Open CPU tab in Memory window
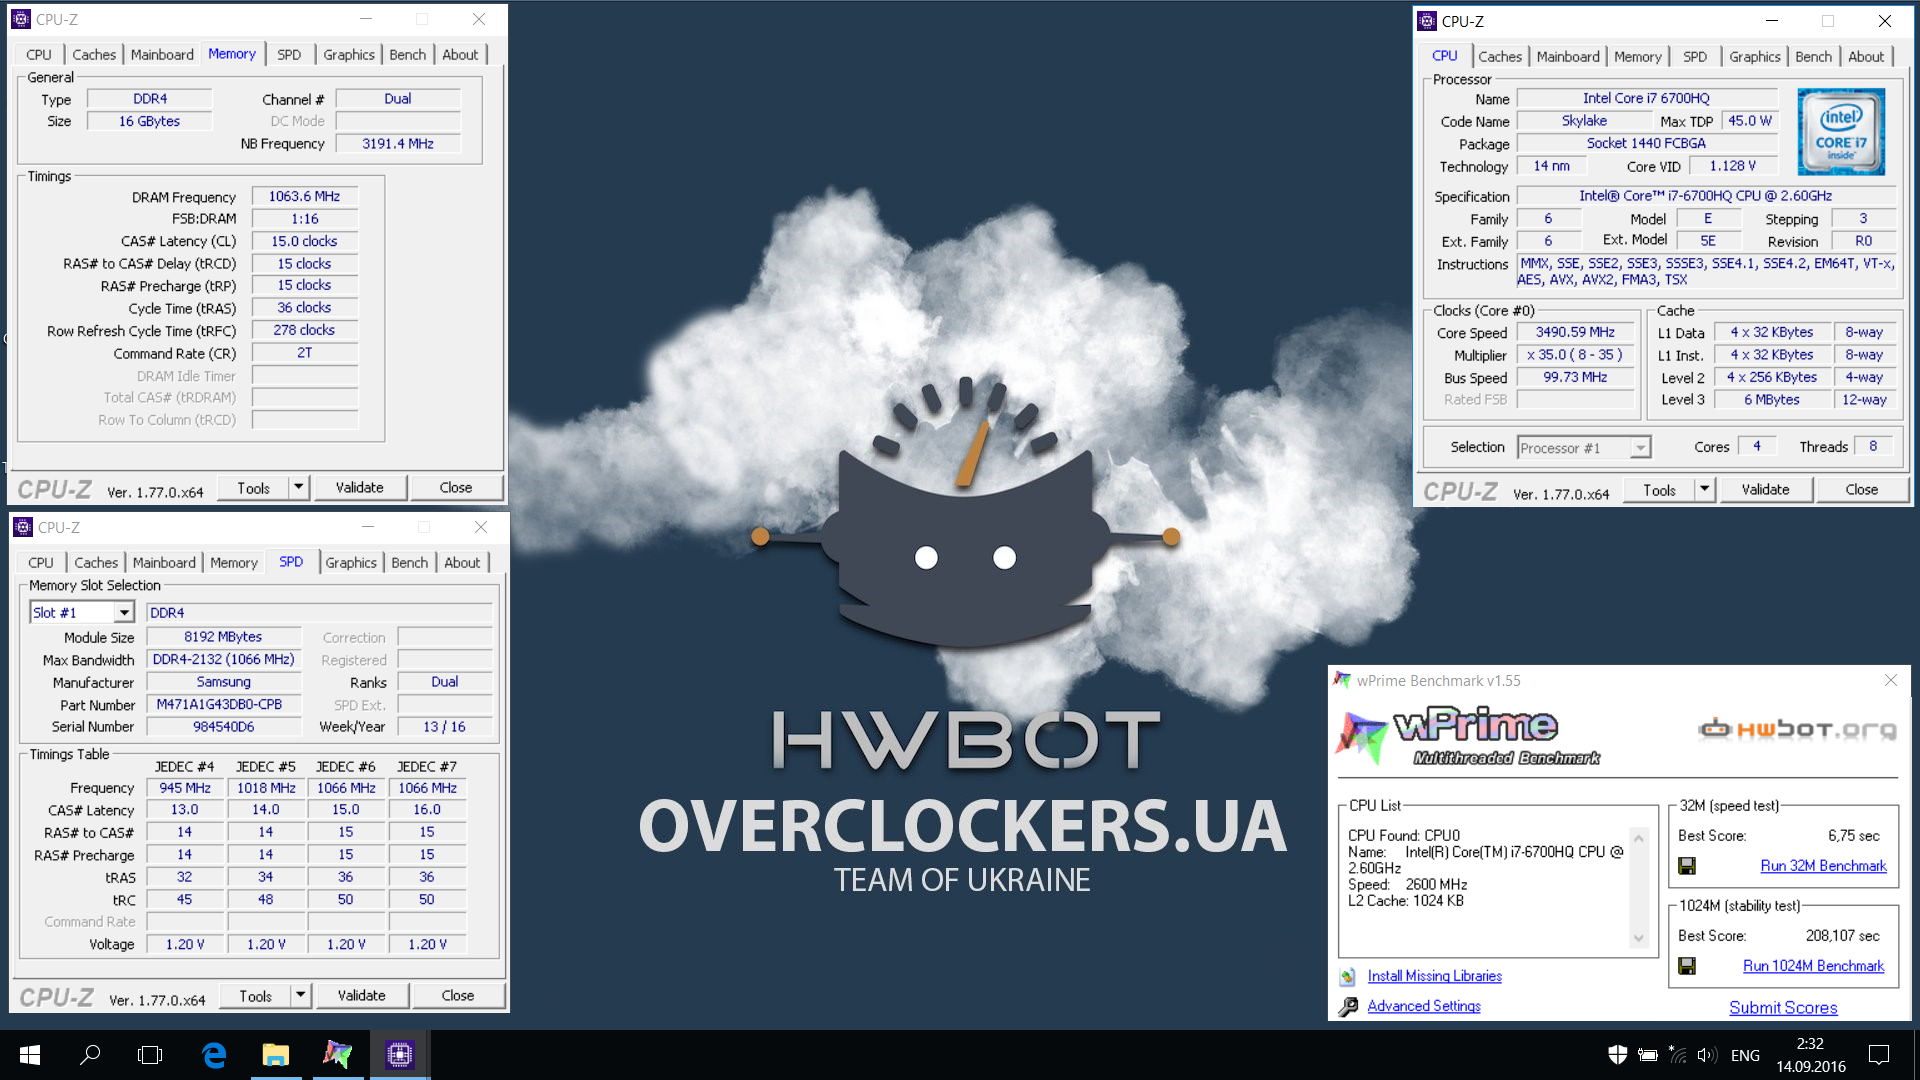The width and height of the screenshot is (1920, 1080). [39, 55]
